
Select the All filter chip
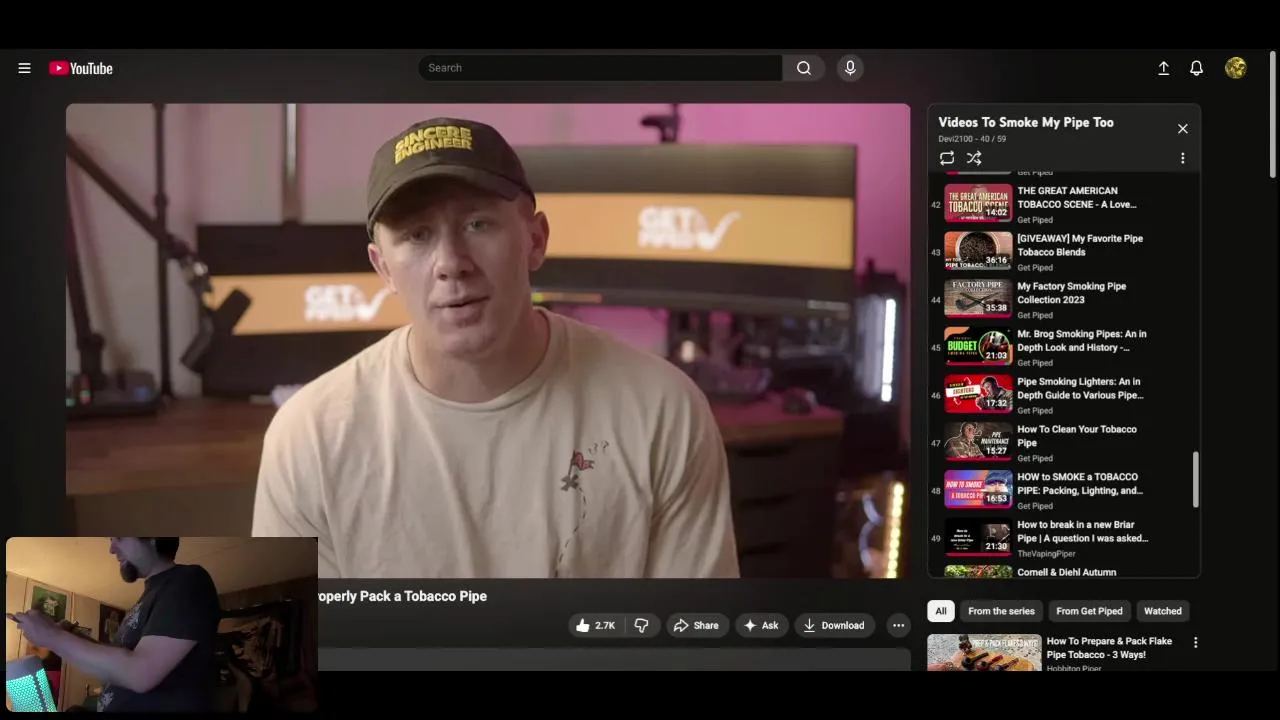click(941, 611)
